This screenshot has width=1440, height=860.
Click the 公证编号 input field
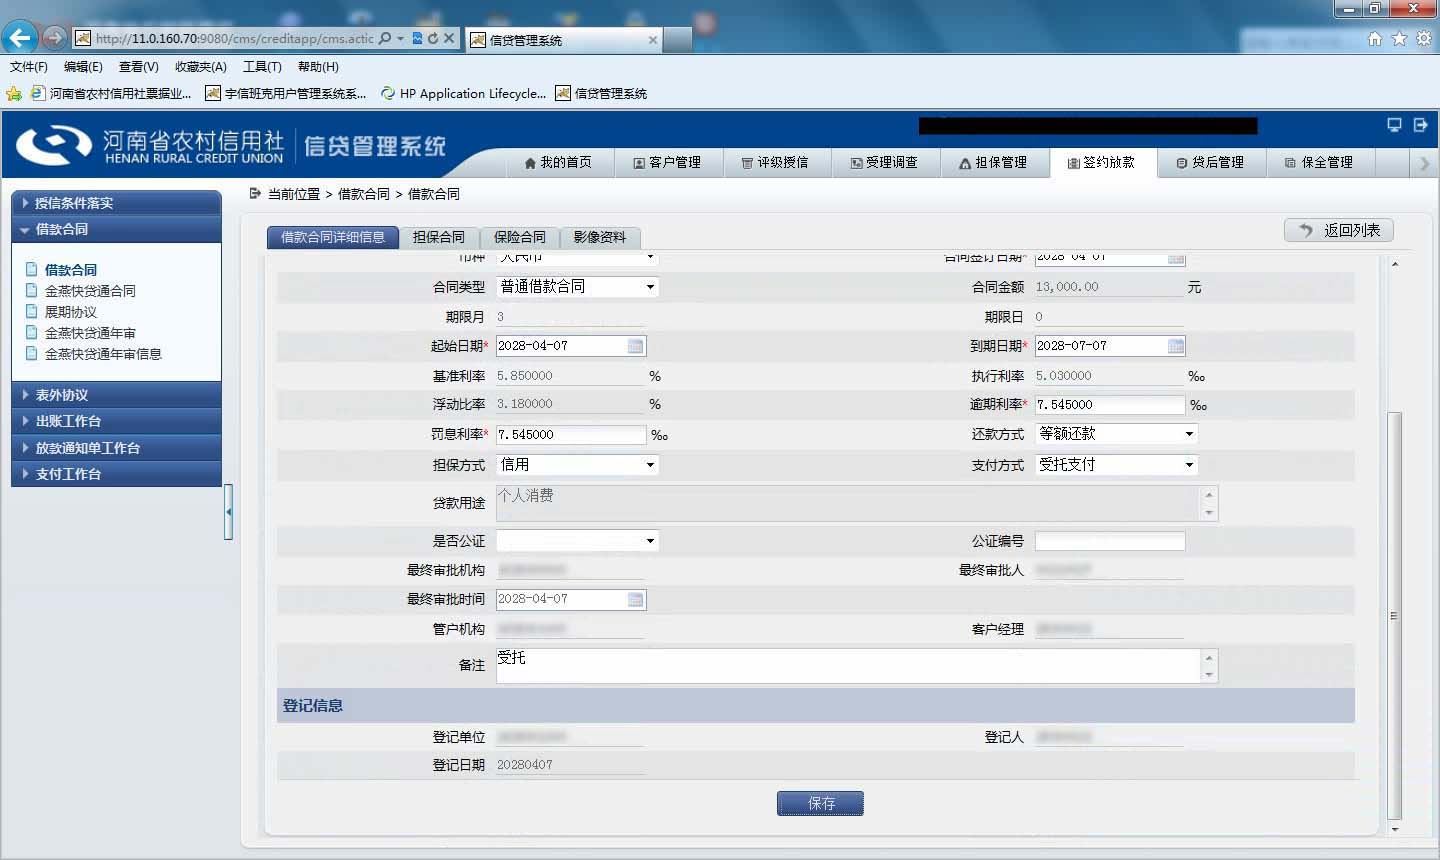tap(1109, 541)
